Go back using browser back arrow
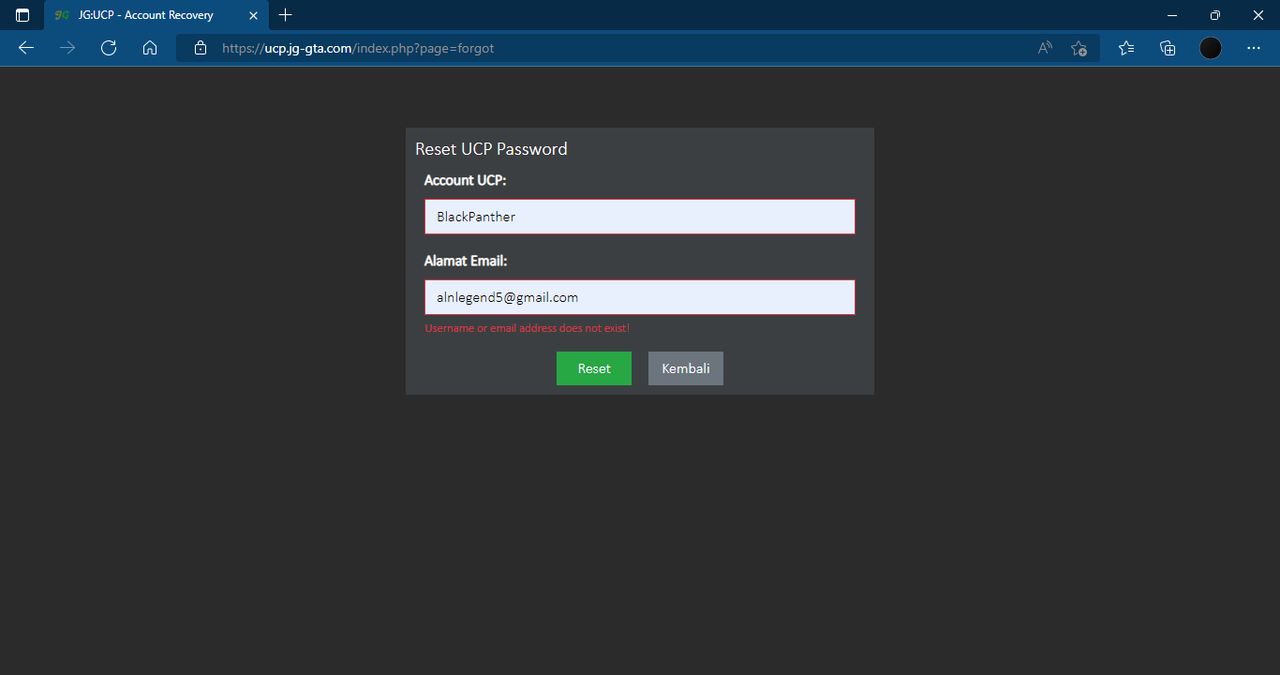The height and width of the screenshot is (675, 1280). (x=26, y=48)
